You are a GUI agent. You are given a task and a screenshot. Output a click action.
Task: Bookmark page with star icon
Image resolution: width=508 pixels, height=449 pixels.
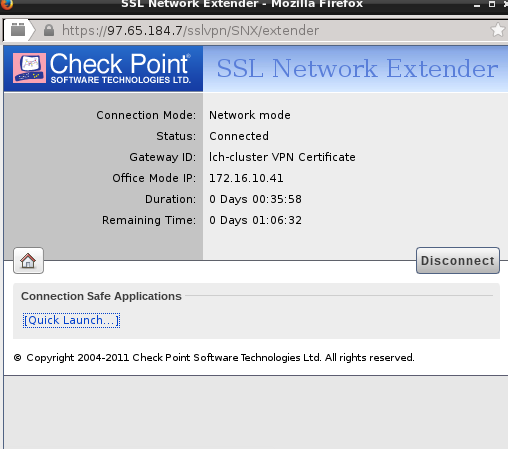(498, 30)
